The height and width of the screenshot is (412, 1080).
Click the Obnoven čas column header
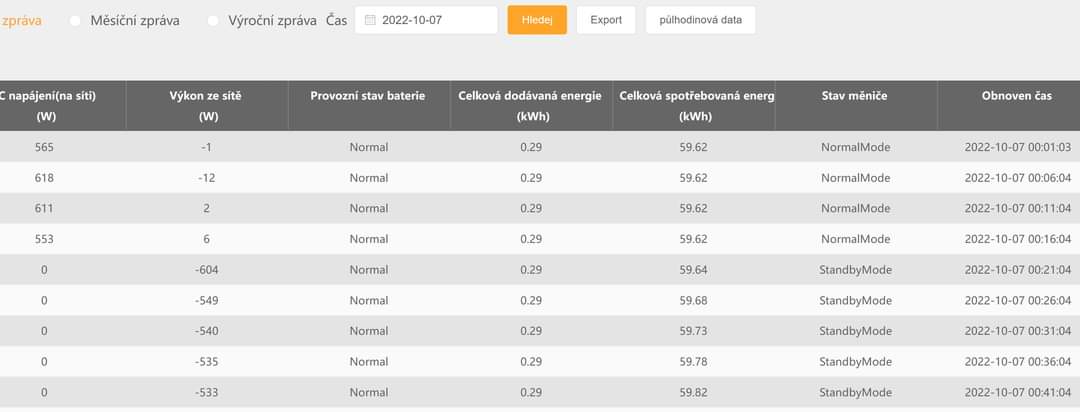point(1016,96)
